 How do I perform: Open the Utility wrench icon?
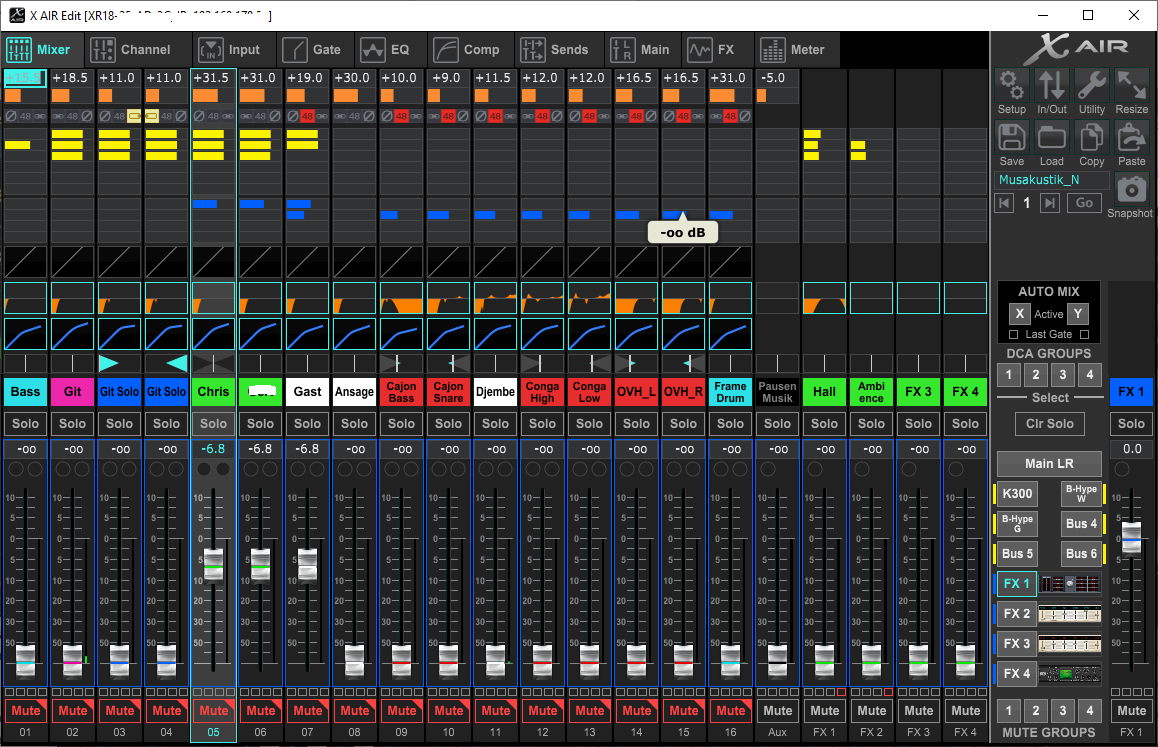(x=1092, y=86)
